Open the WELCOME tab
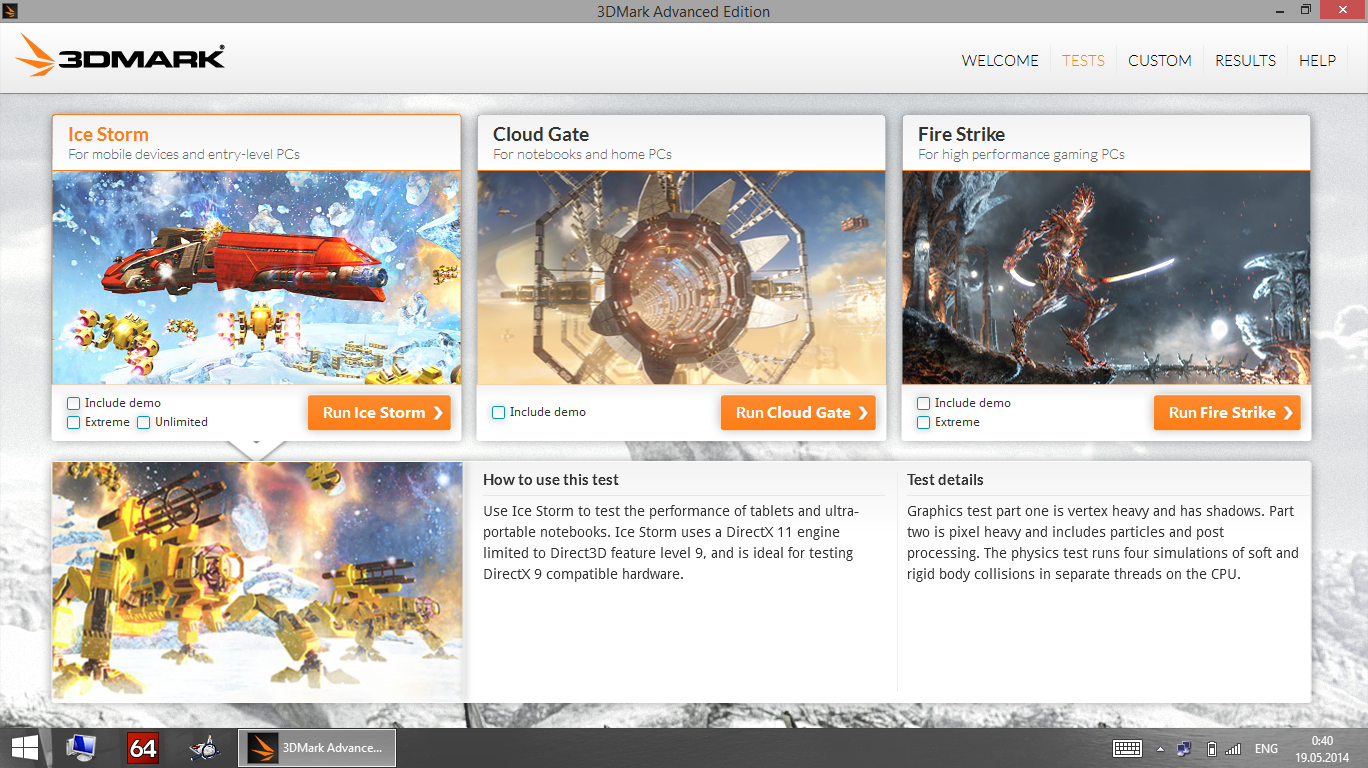1368x768 pixels. 1000,61
